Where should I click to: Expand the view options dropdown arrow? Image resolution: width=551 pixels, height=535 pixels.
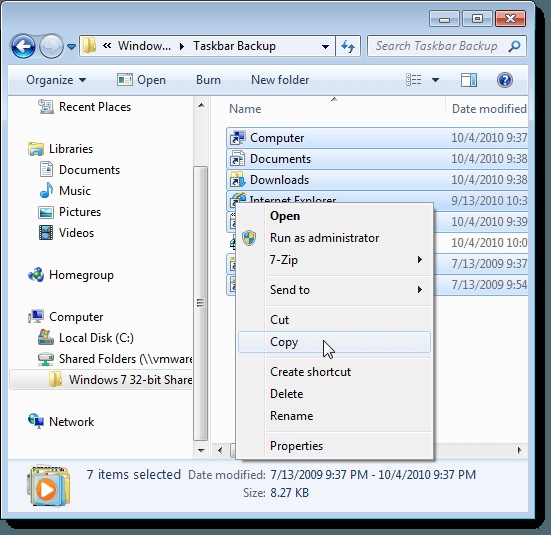(x=435, y=80)
